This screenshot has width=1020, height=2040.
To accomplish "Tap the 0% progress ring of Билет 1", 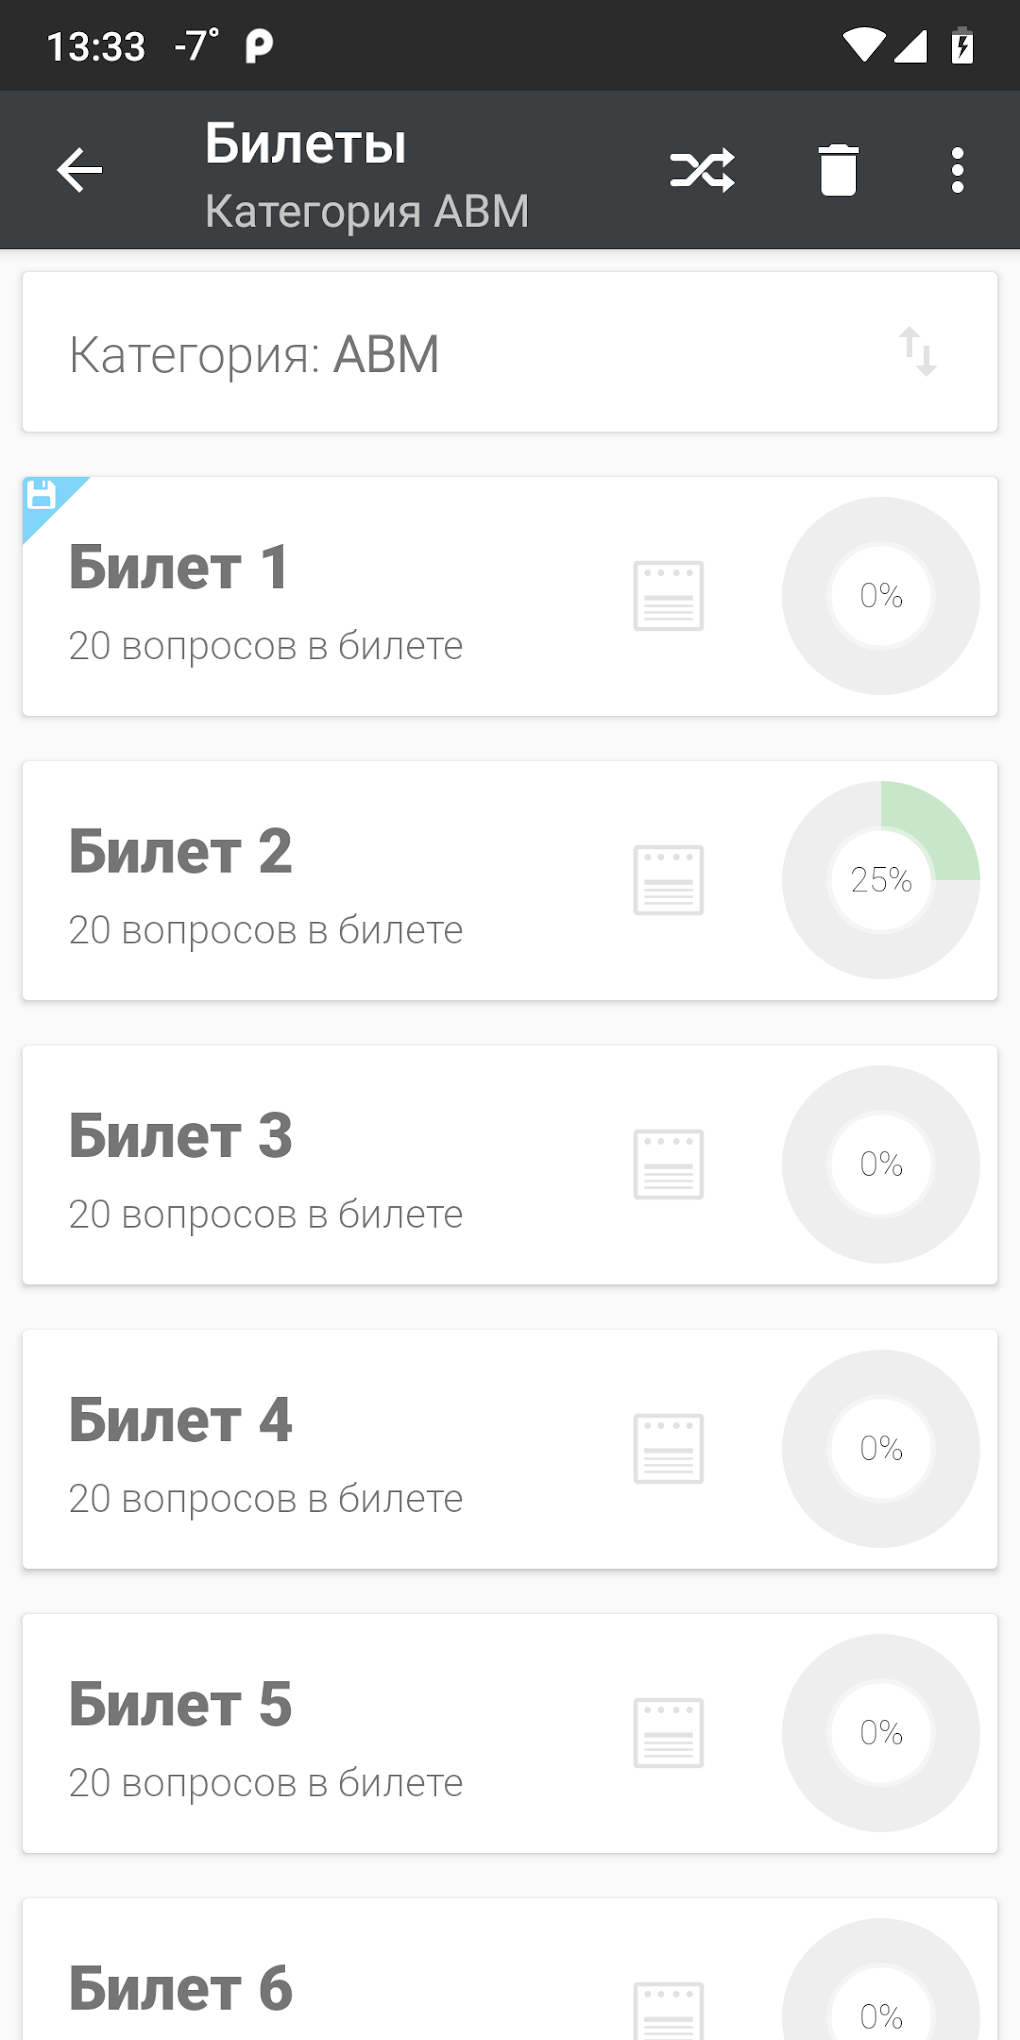I will (x=880, y=596).
